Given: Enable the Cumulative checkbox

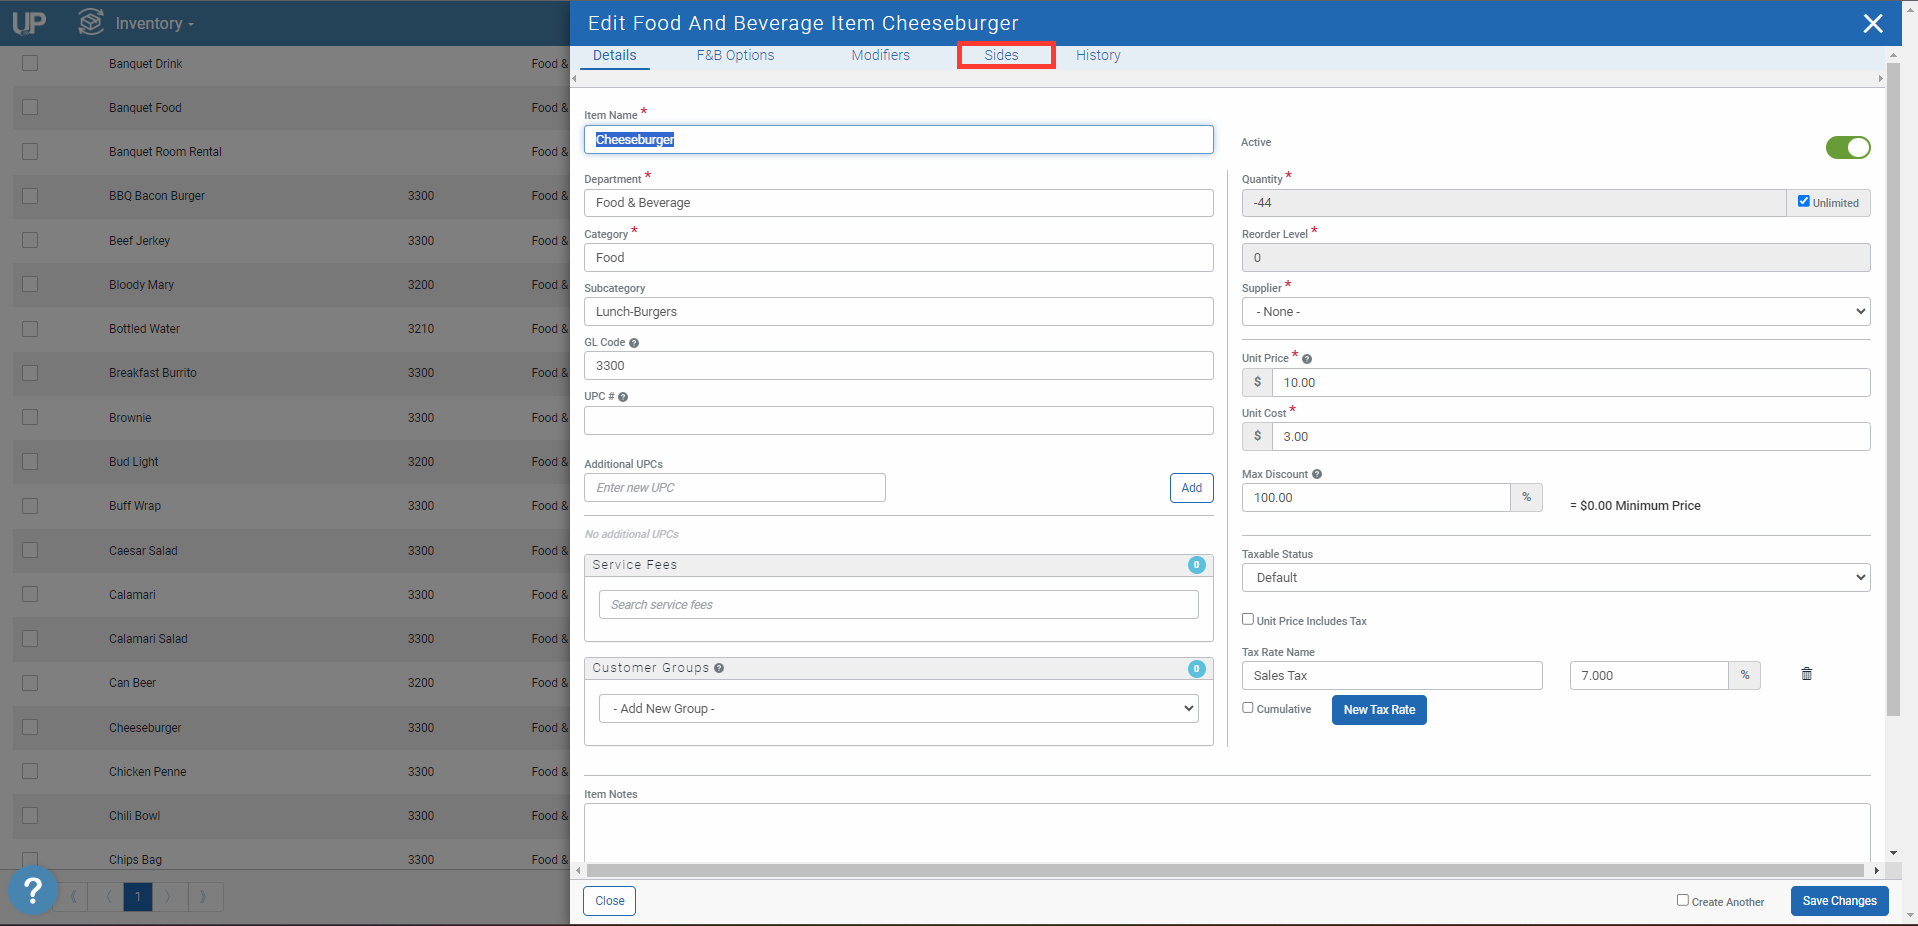Looking at the screenshot, I should click(x=1248, y=707).
